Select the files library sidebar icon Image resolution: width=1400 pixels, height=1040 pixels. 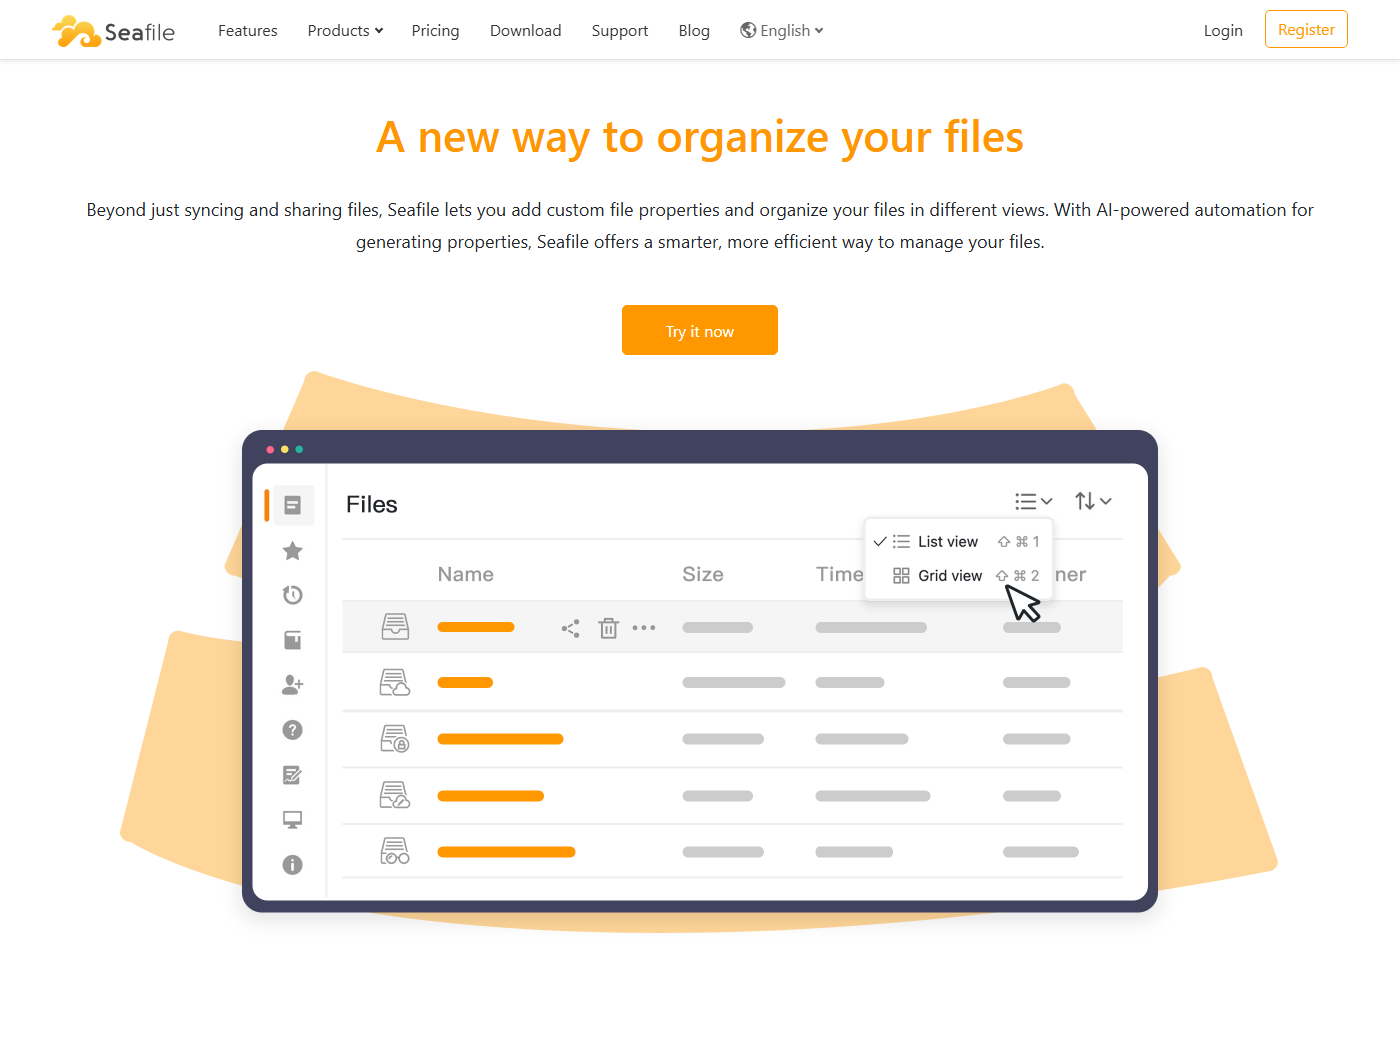click(x=293, y=505)
